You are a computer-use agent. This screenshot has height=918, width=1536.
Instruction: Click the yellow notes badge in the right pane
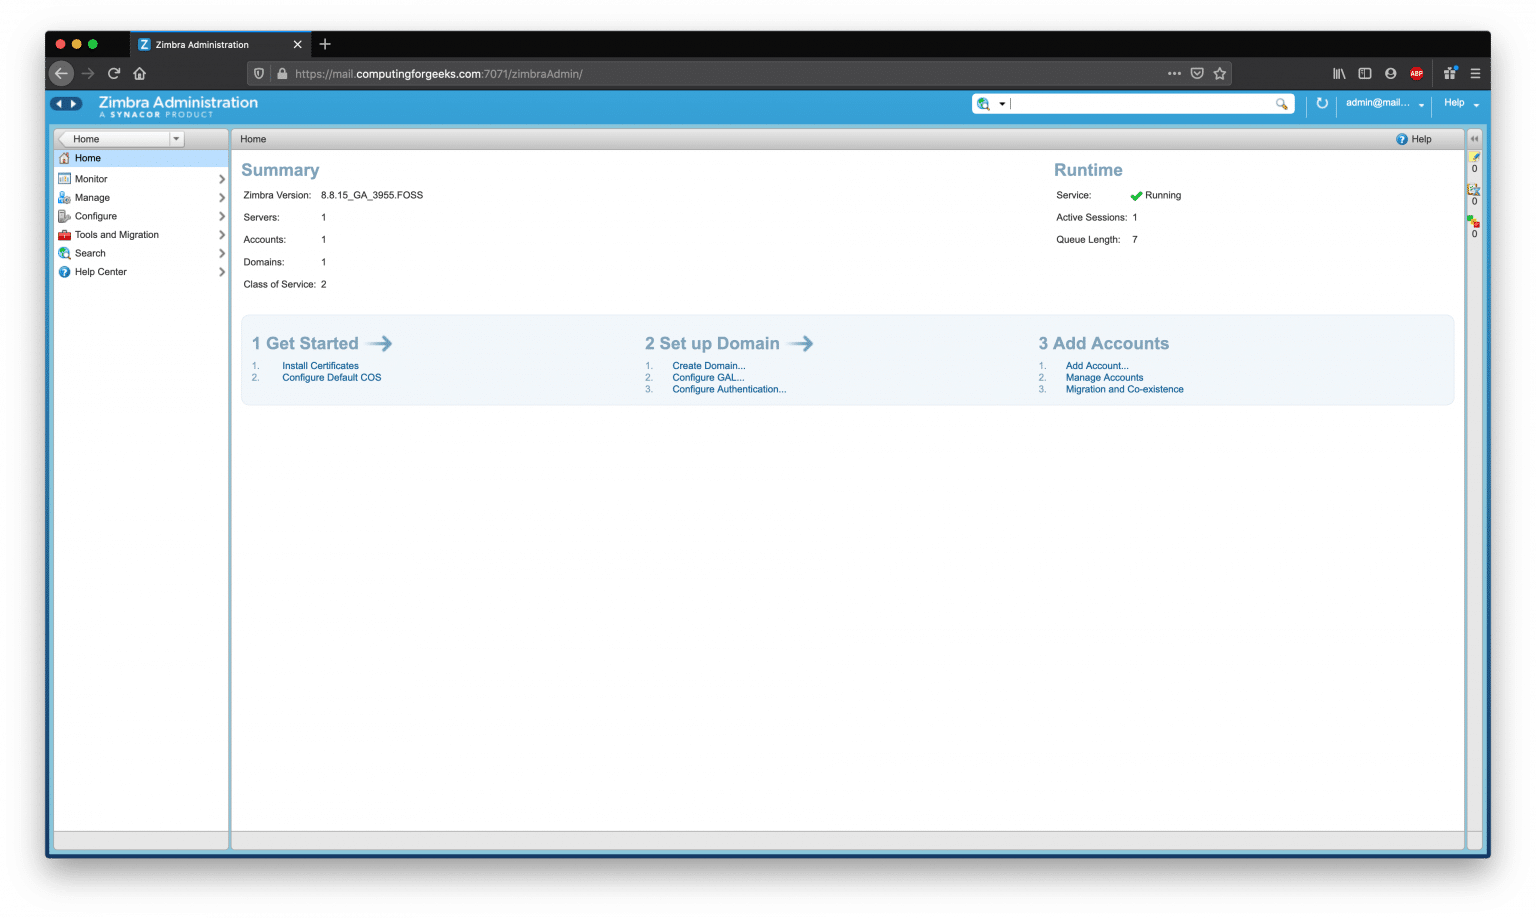[x=1474, y=158]
